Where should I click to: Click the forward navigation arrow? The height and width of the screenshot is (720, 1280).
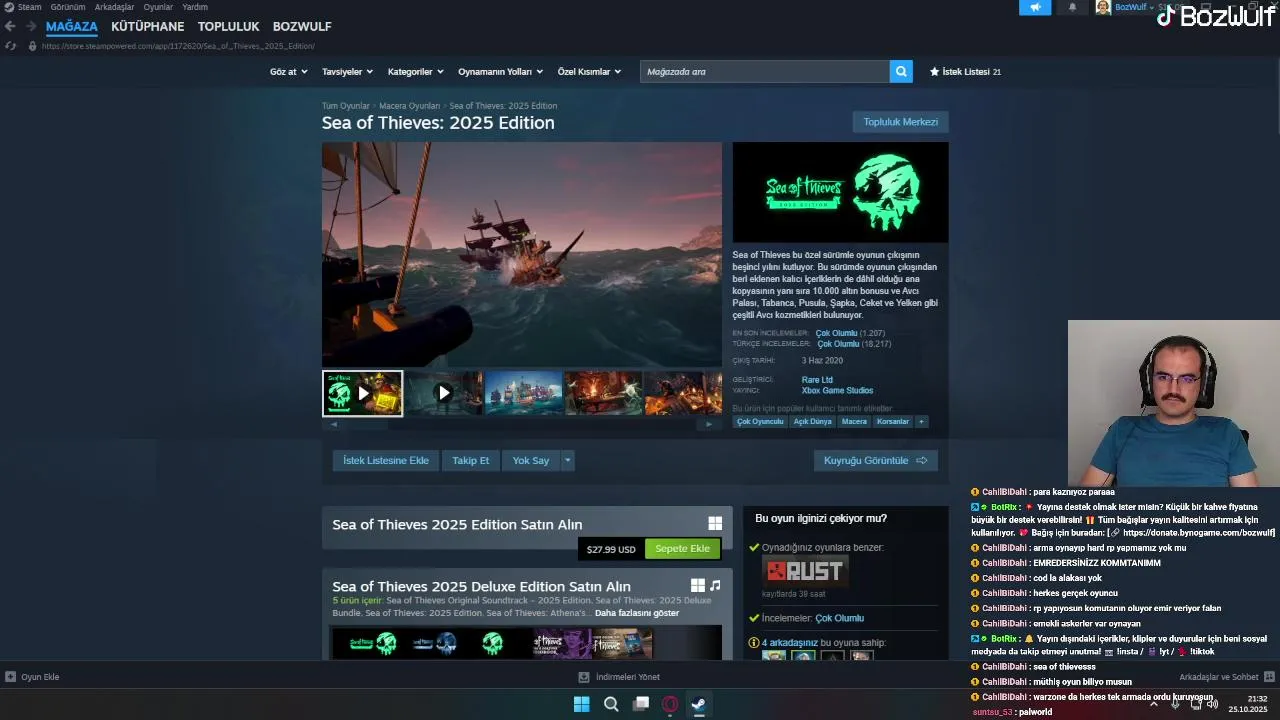point(31,26)
